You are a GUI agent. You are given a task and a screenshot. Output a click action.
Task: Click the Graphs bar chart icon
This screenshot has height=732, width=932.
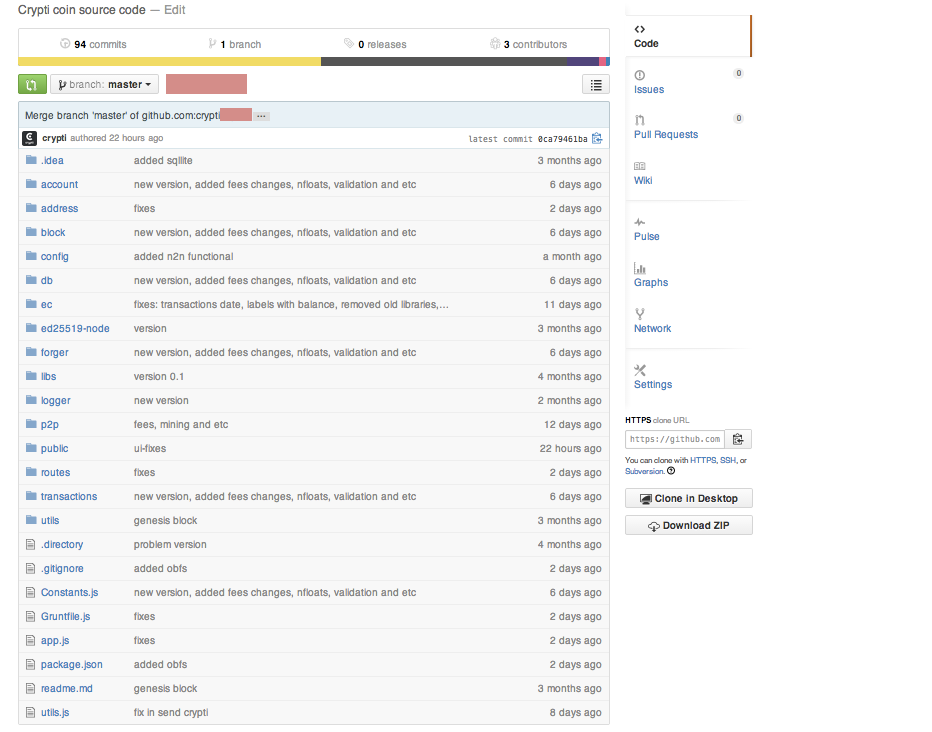point(640,268)
